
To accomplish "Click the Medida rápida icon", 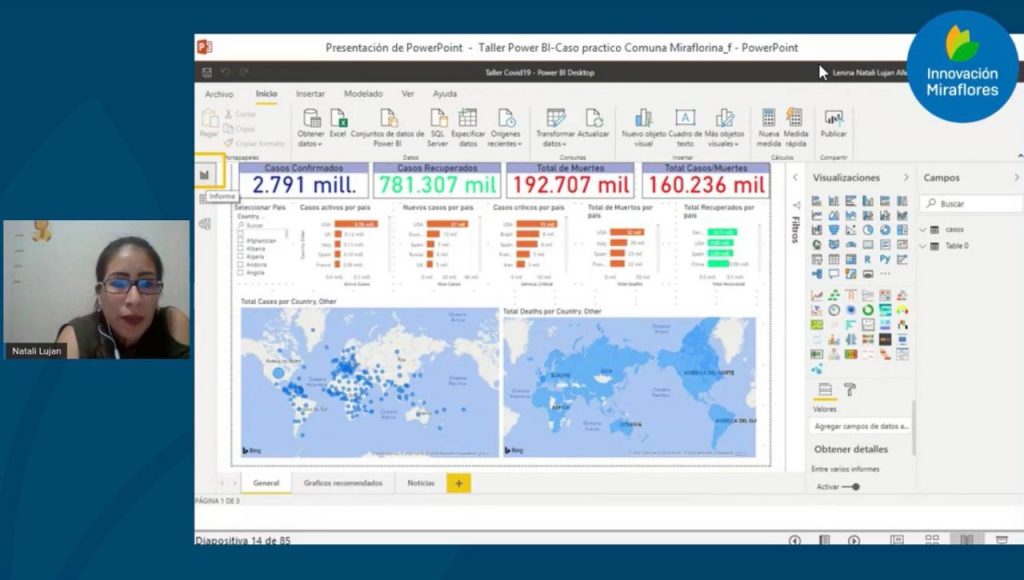I will (795, 118).
